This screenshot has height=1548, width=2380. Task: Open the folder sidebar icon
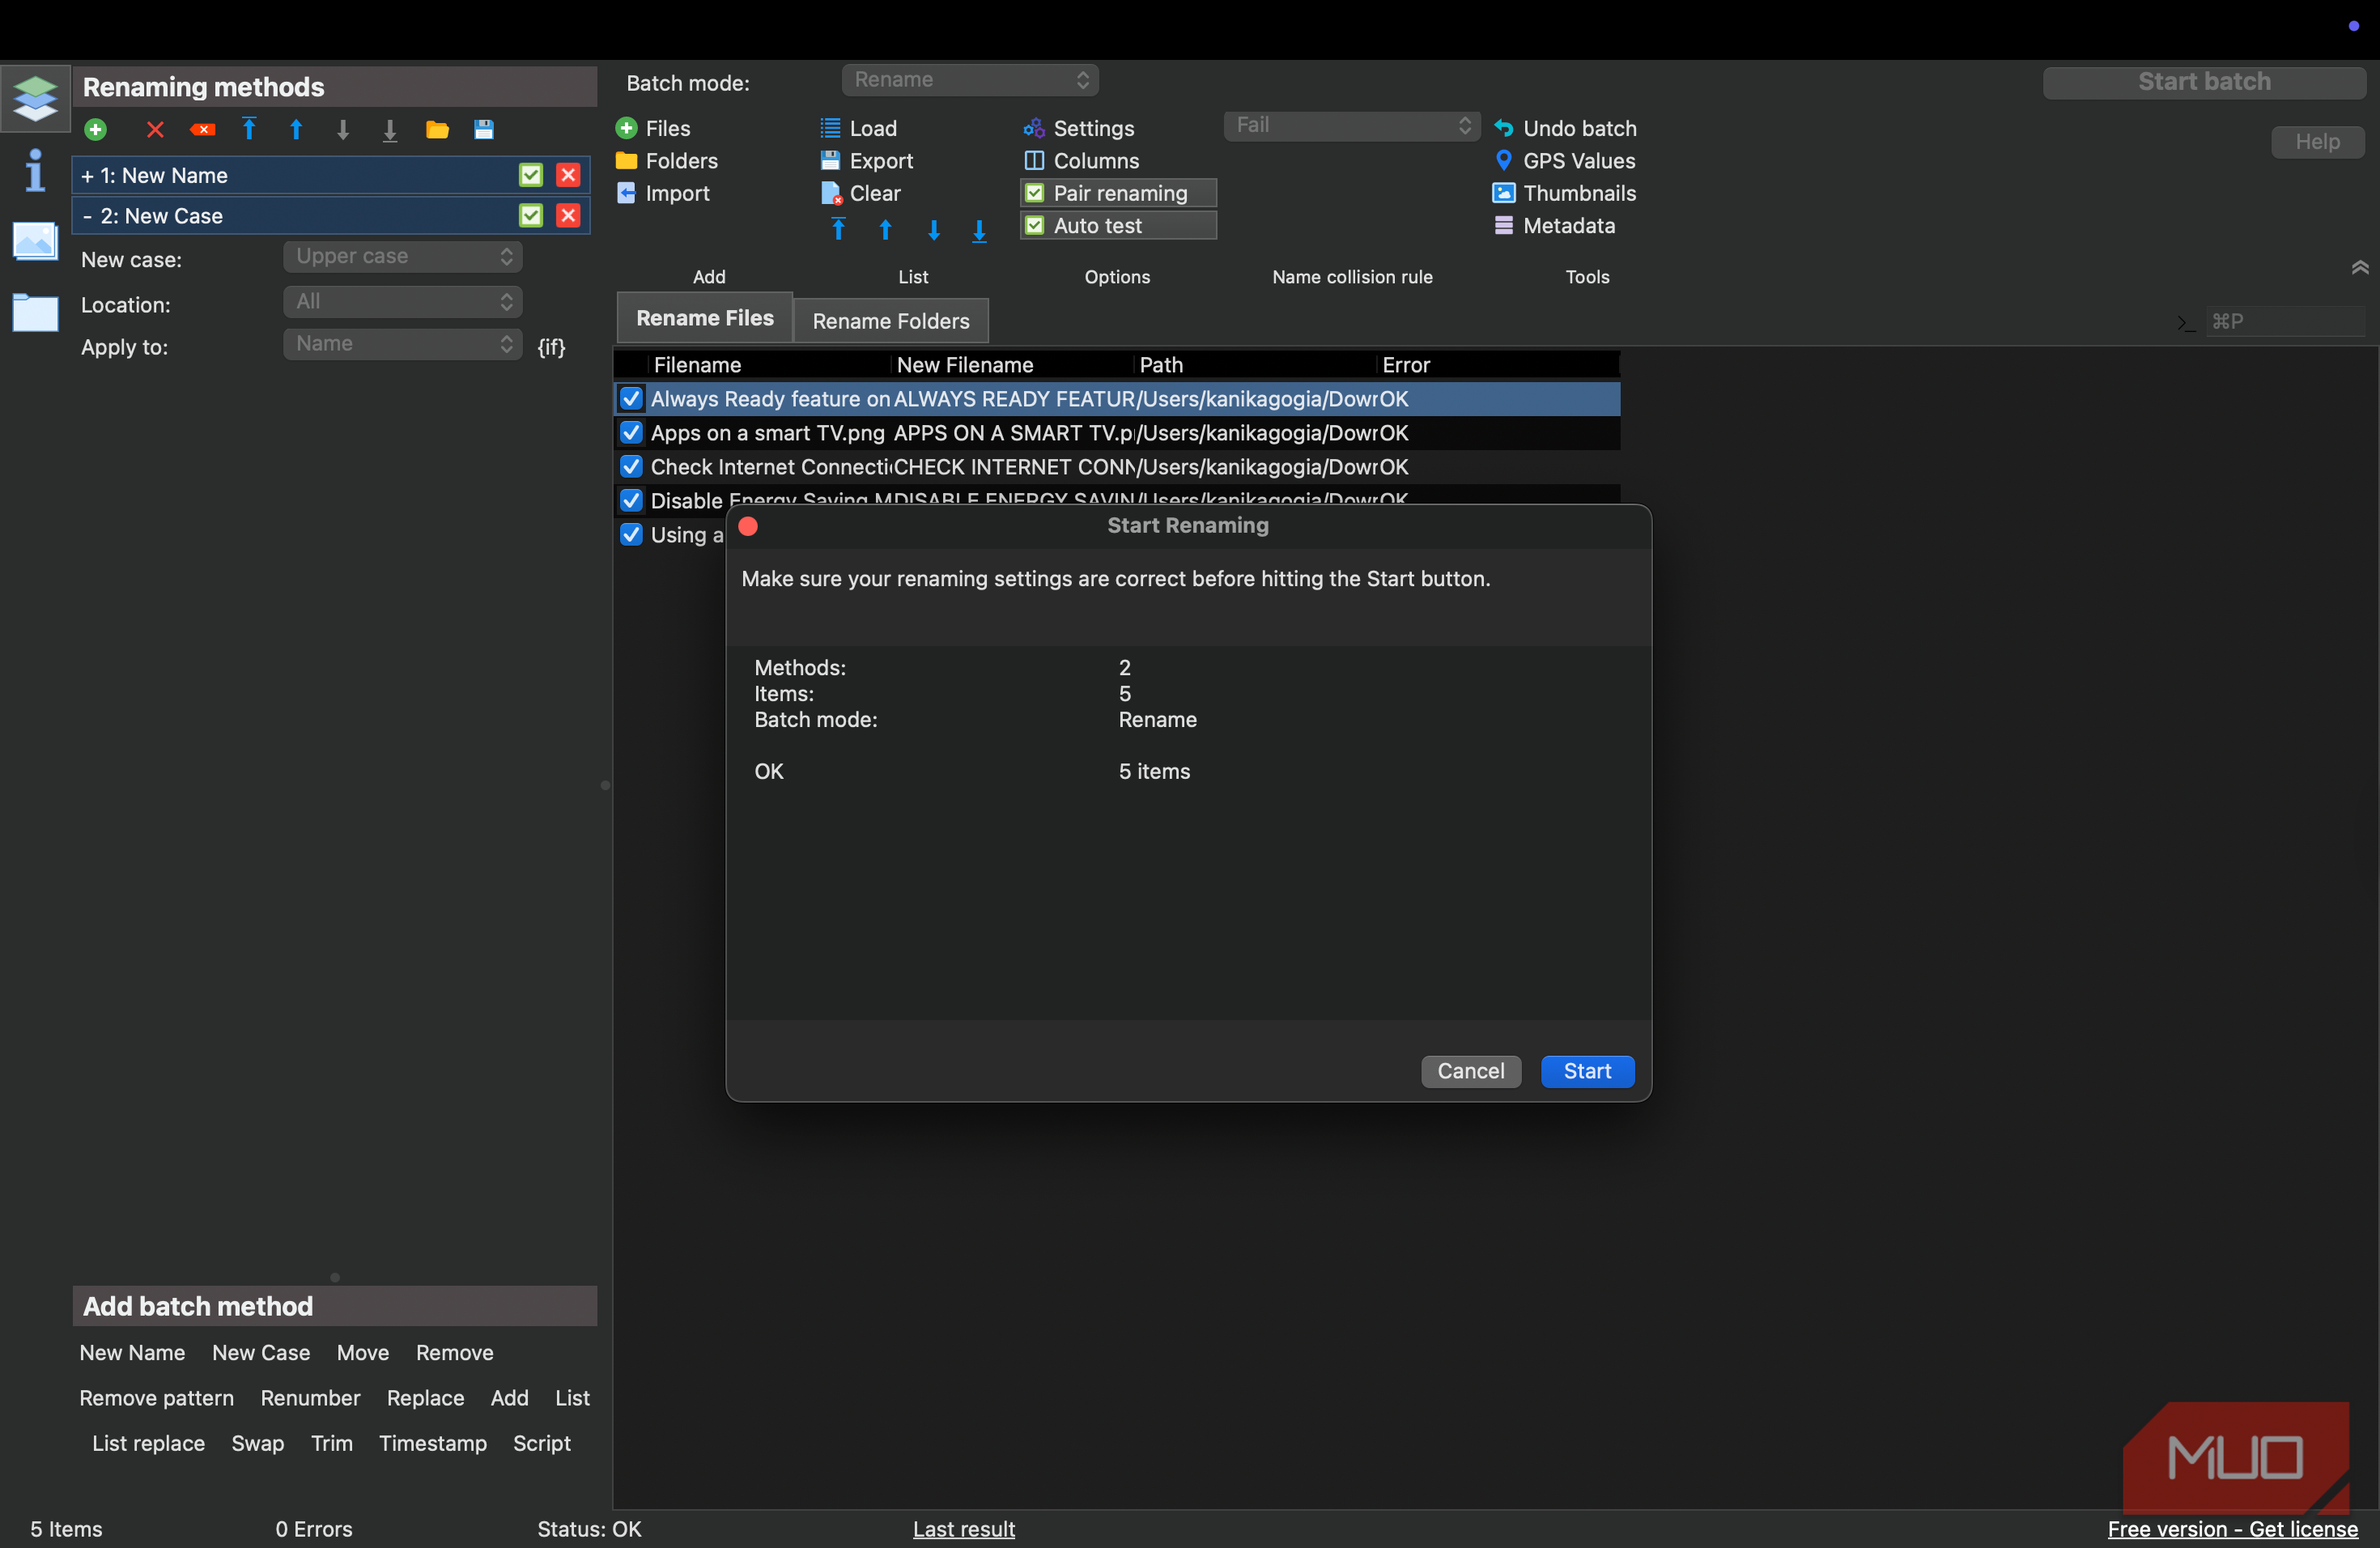(36, 312)
